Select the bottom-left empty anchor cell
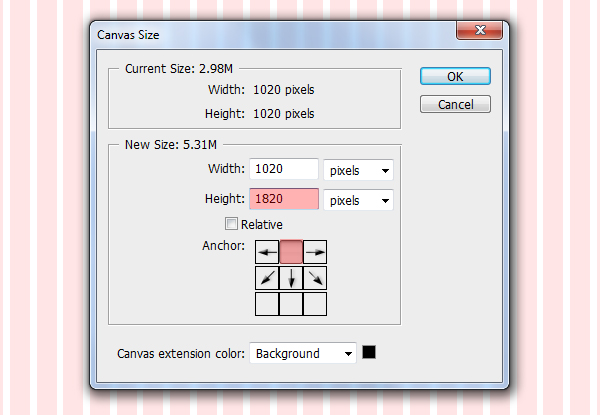The image size is (600, 415). pyautogui.click(x=267, y=304)
